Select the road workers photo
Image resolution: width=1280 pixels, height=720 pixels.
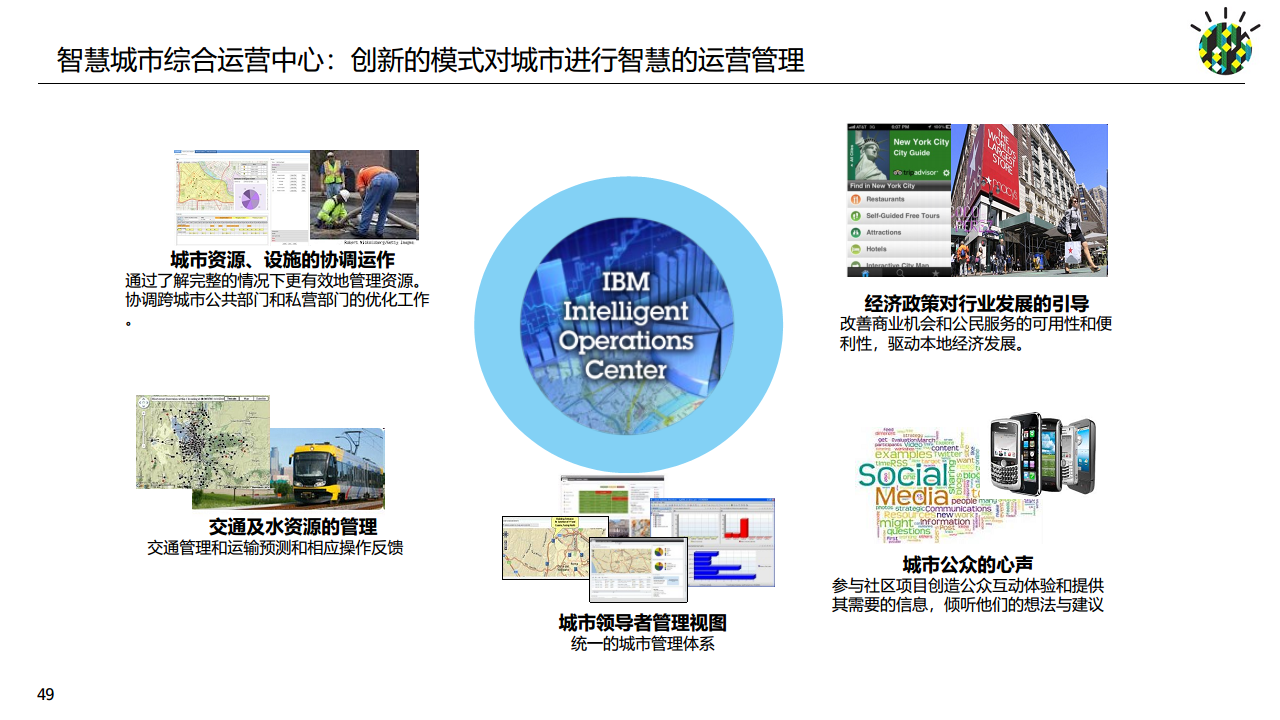point(364,194)
